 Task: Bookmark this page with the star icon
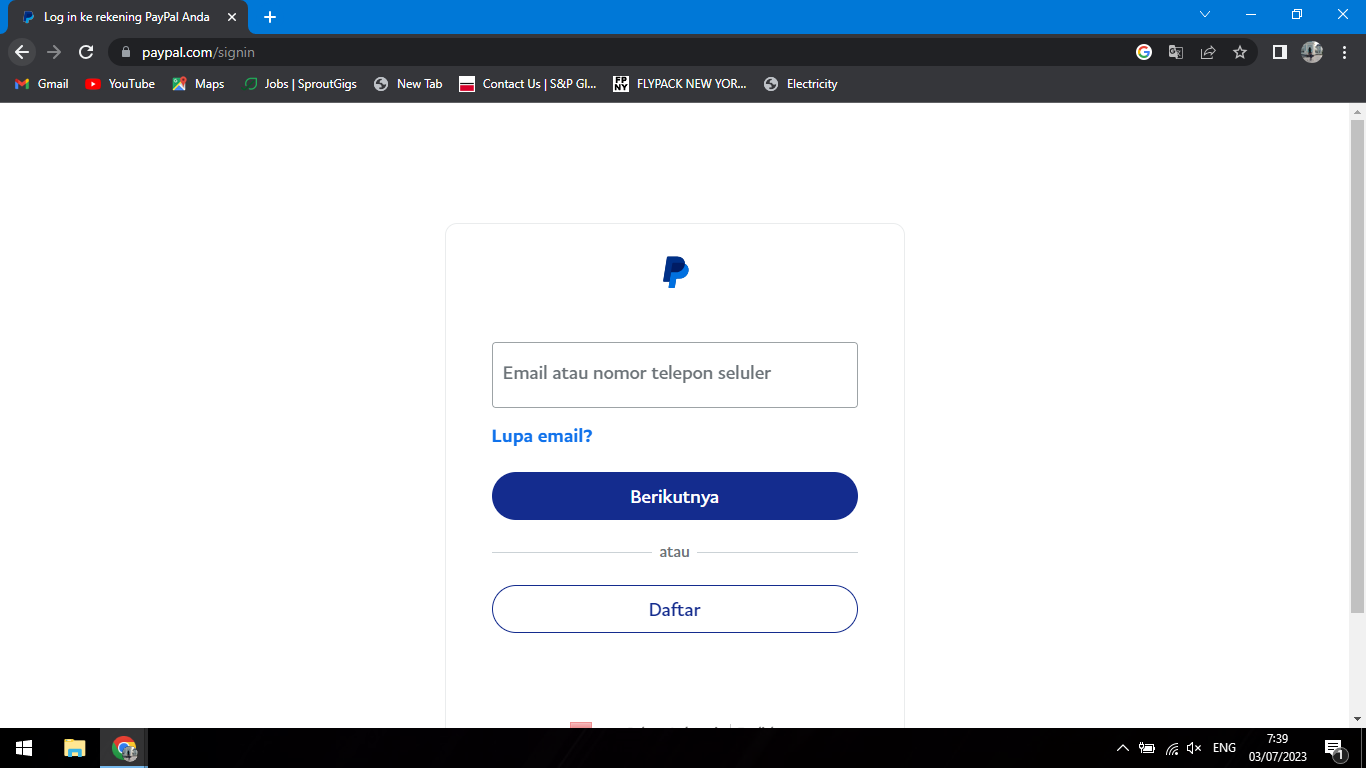click(1240, 52)
